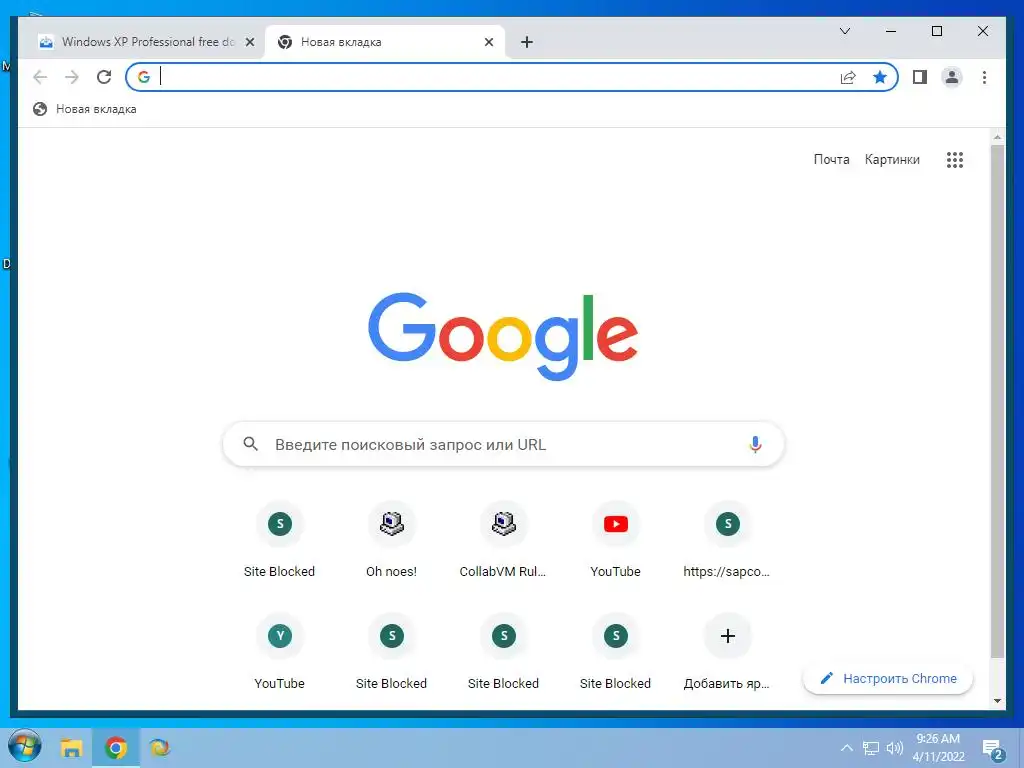Click Настроить Chrome button

click(888, 679)
